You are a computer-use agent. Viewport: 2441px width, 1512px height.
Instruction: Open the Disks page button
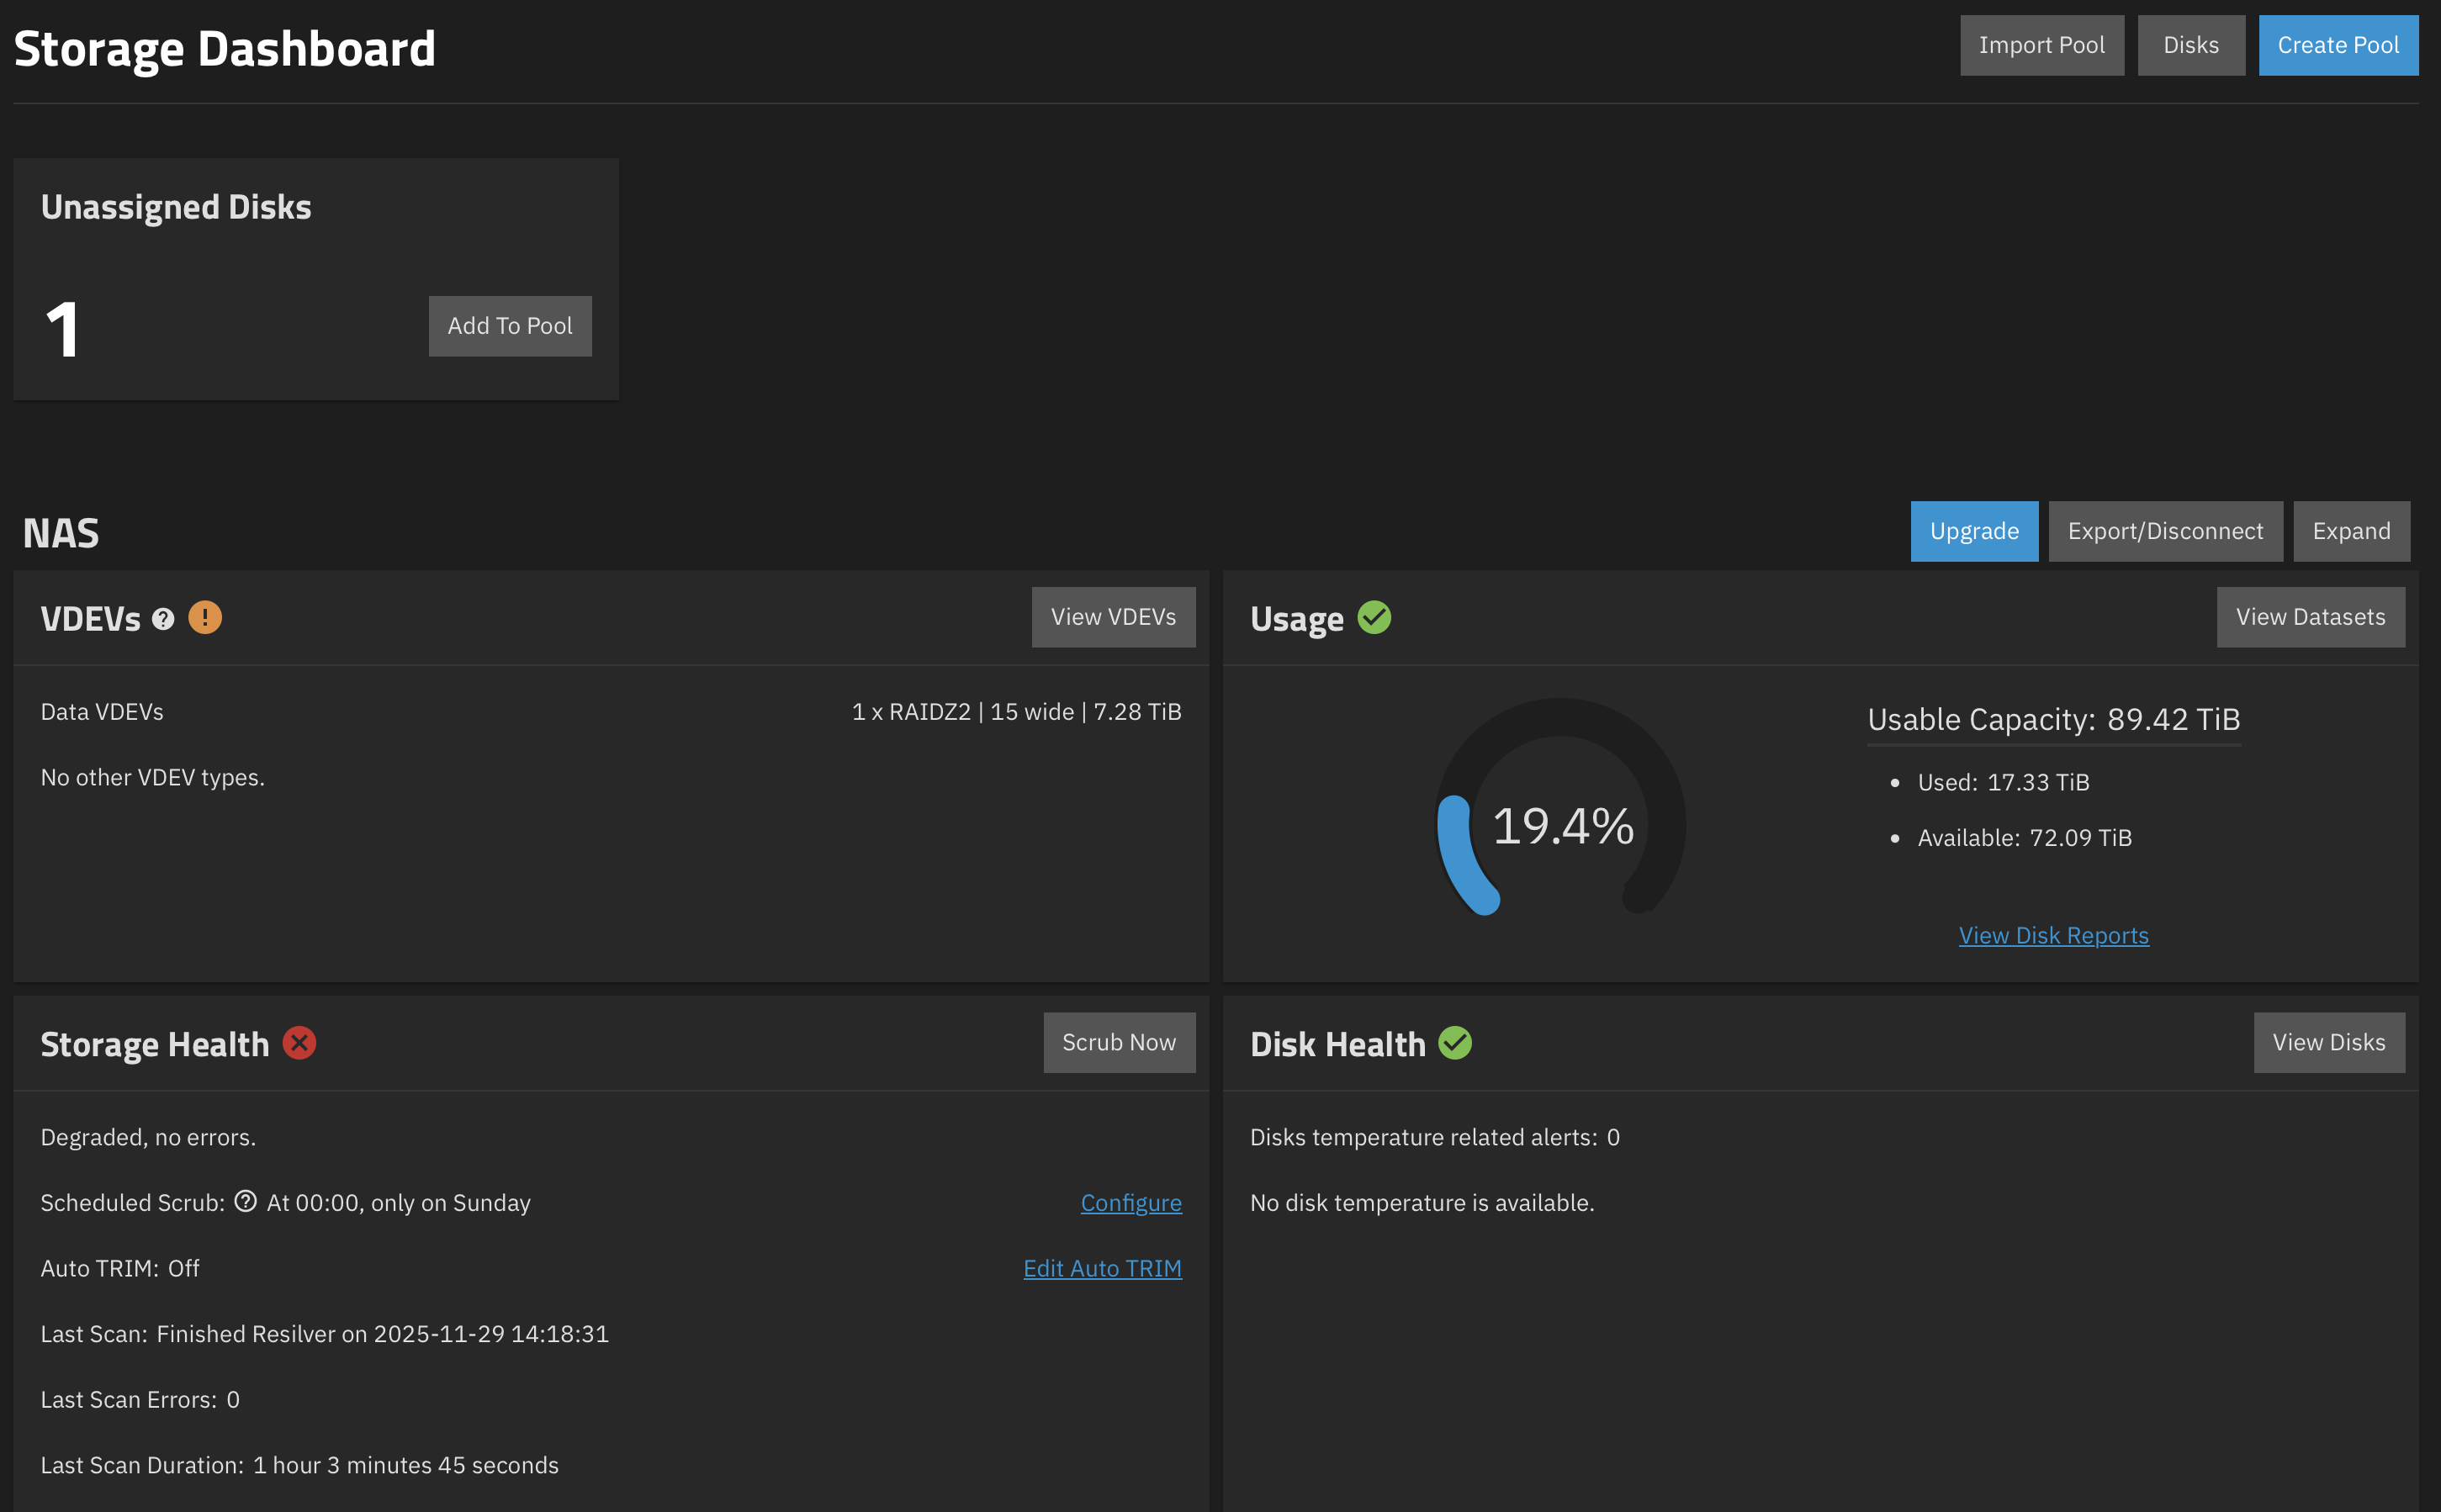2190,45
